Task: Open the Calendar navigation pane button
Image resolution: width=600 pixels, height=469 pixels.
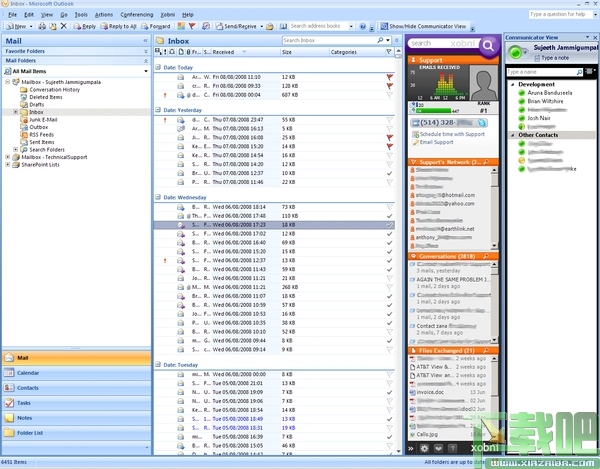Action: pyautogui.click(x=77, y=373)
